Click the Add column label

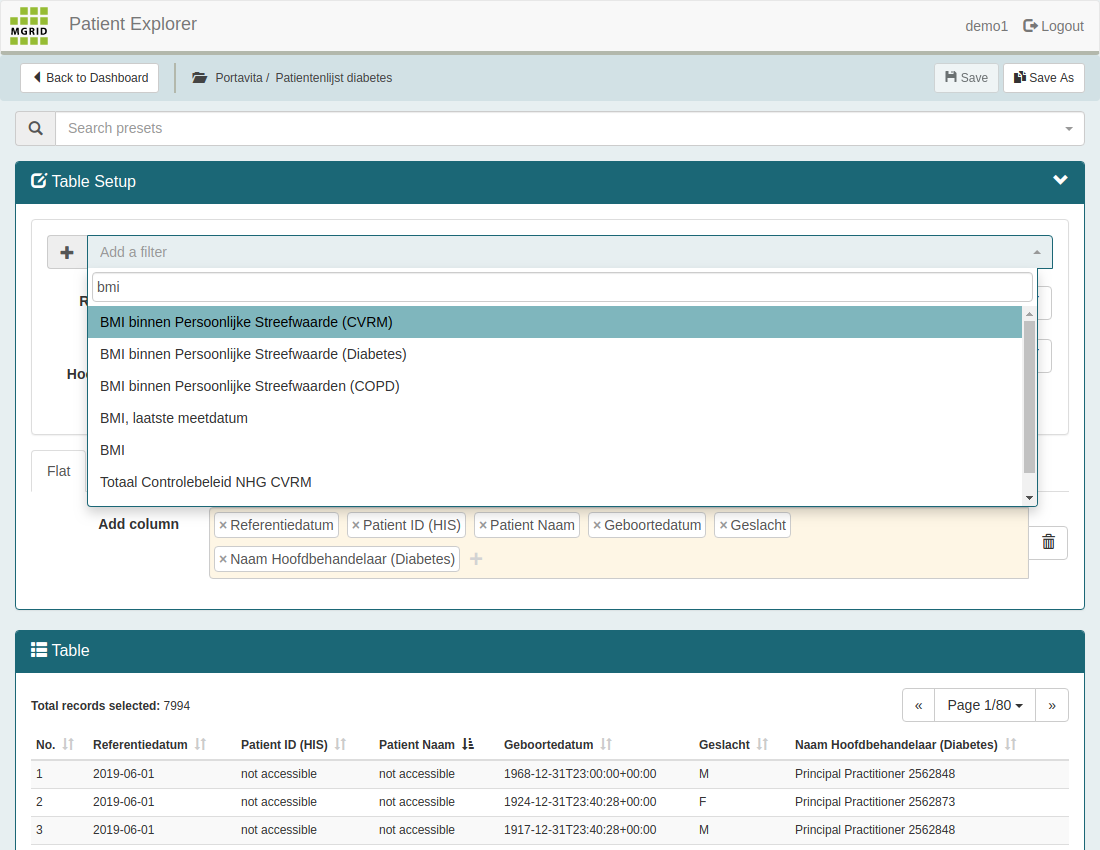[x=138, y=525]
